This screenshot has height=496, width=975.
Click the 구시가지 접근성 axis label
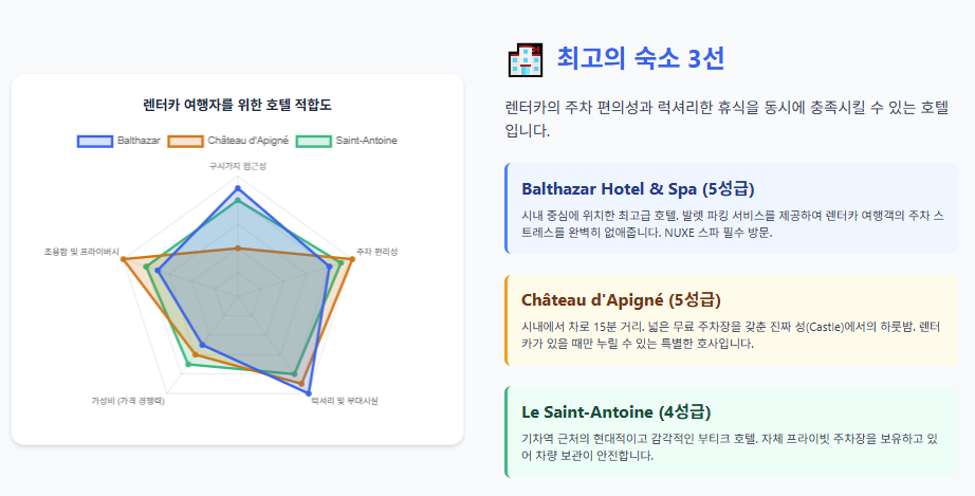click(238, 166)
